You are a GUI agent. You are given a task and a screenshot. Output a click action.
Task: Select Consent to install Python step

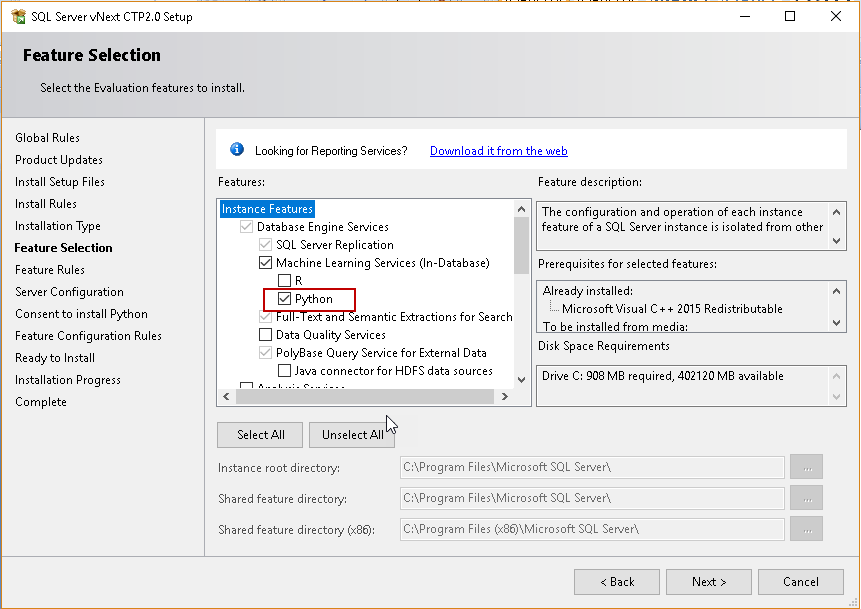pos(80,313)
